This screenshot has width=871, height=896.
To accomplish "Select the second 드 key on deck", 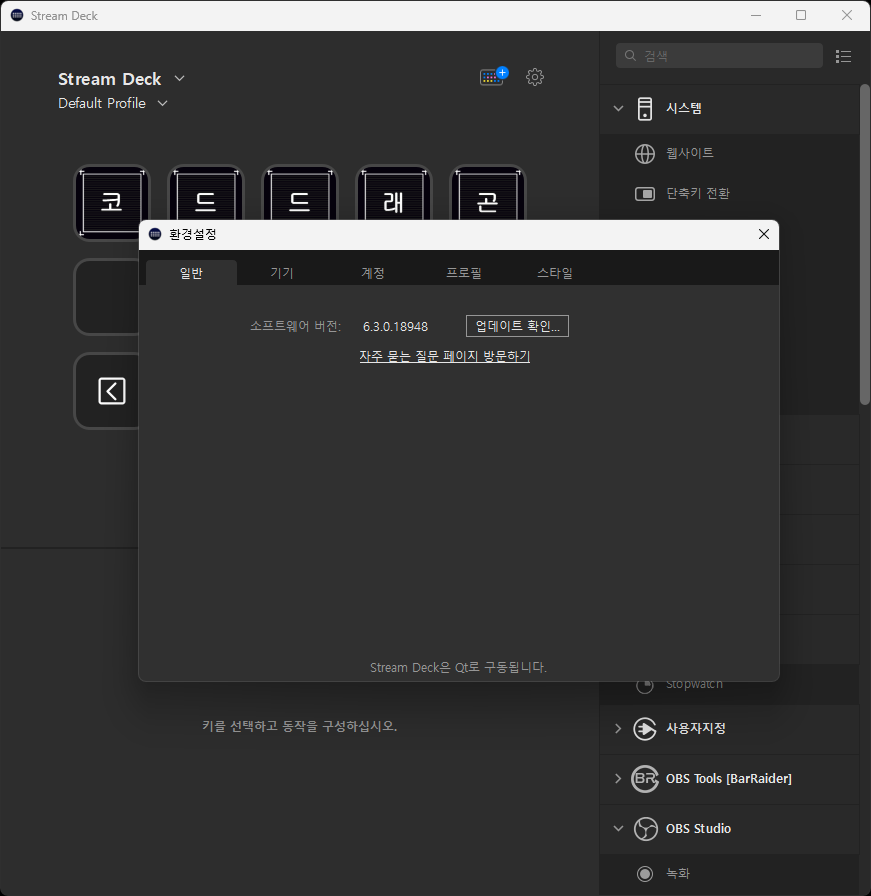I will 299,194.
